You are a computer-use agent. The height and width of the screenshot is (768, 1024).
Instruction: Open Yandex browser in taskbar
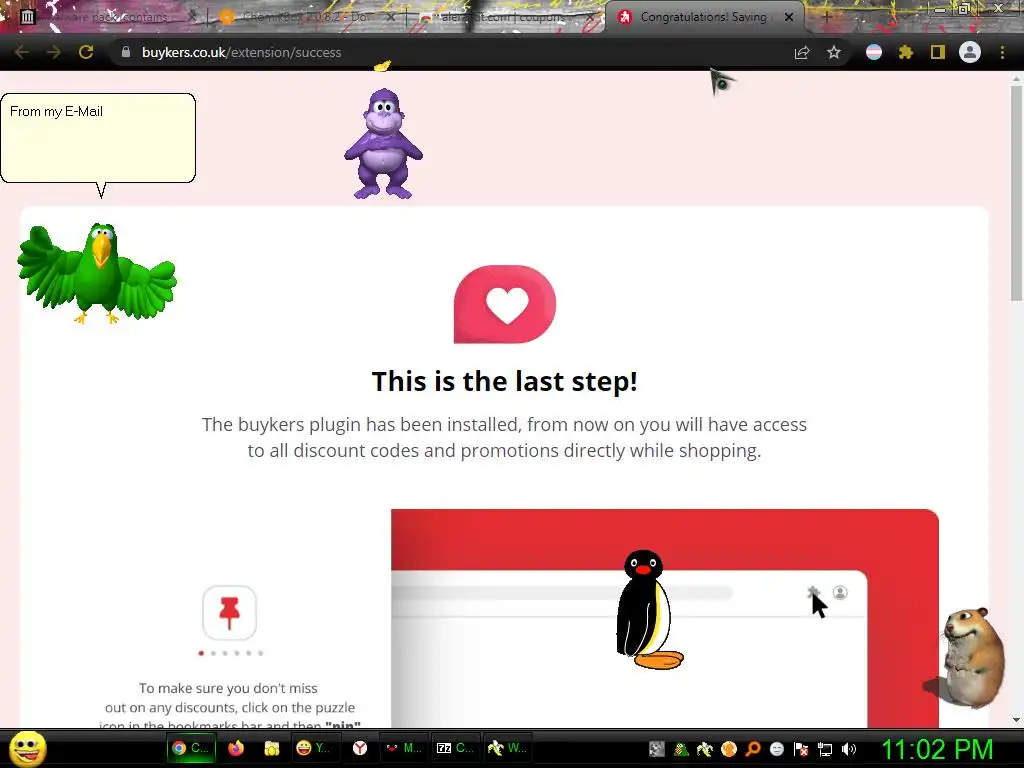(360, 748)
